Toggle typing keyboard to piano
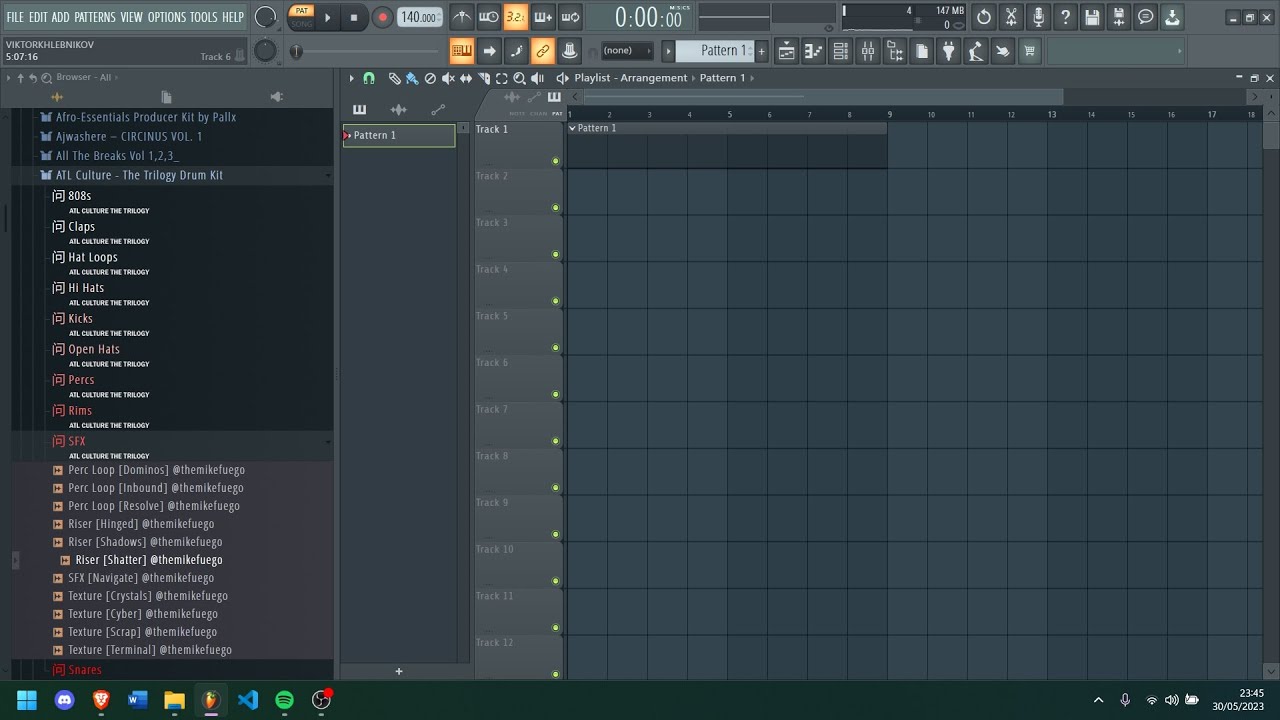Image resolution: width=1280 pixels, height=720 pixels. [x=461, y=51]
